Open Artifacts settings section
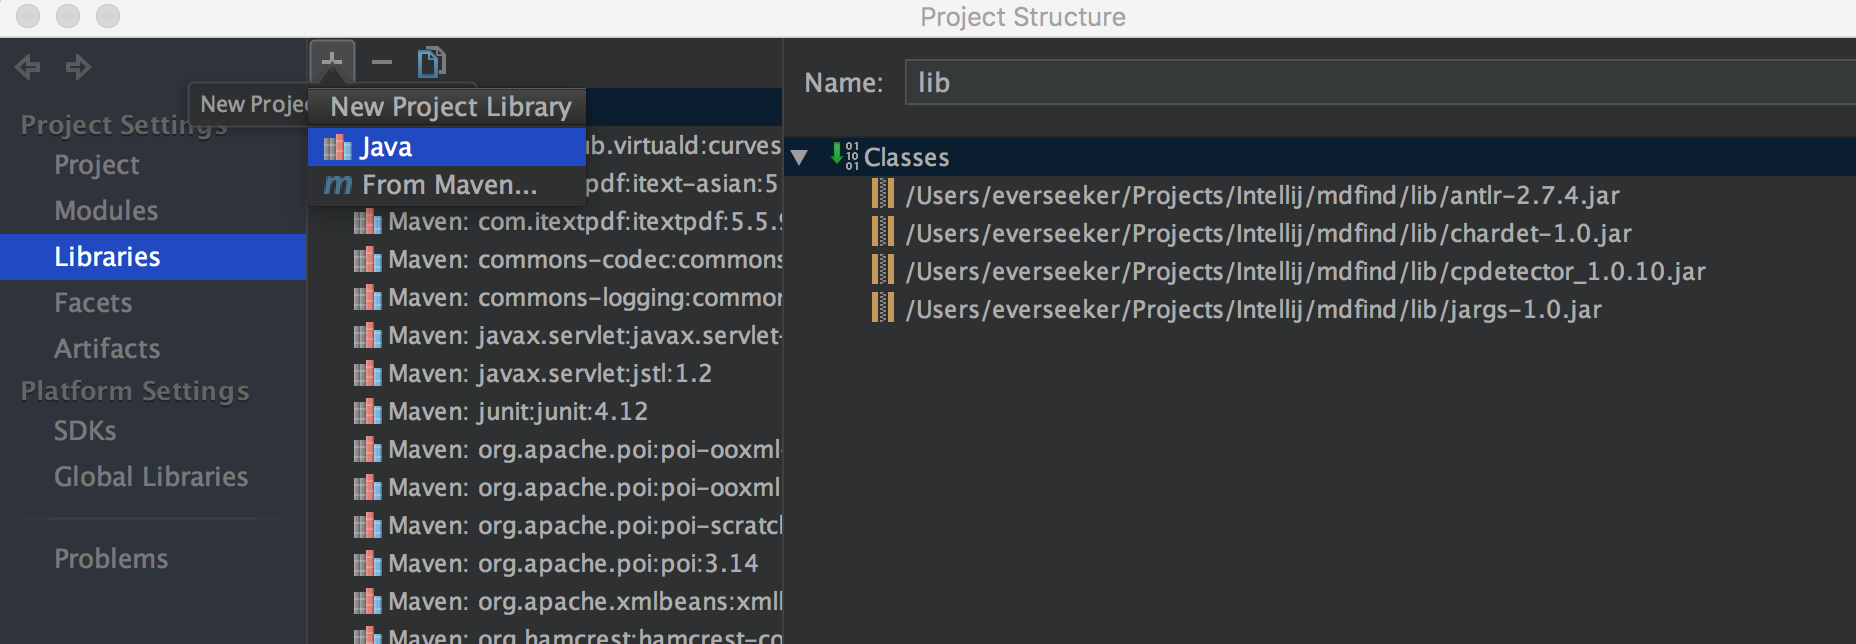This screenshot has width=1856, height=644. pos(107,349)
